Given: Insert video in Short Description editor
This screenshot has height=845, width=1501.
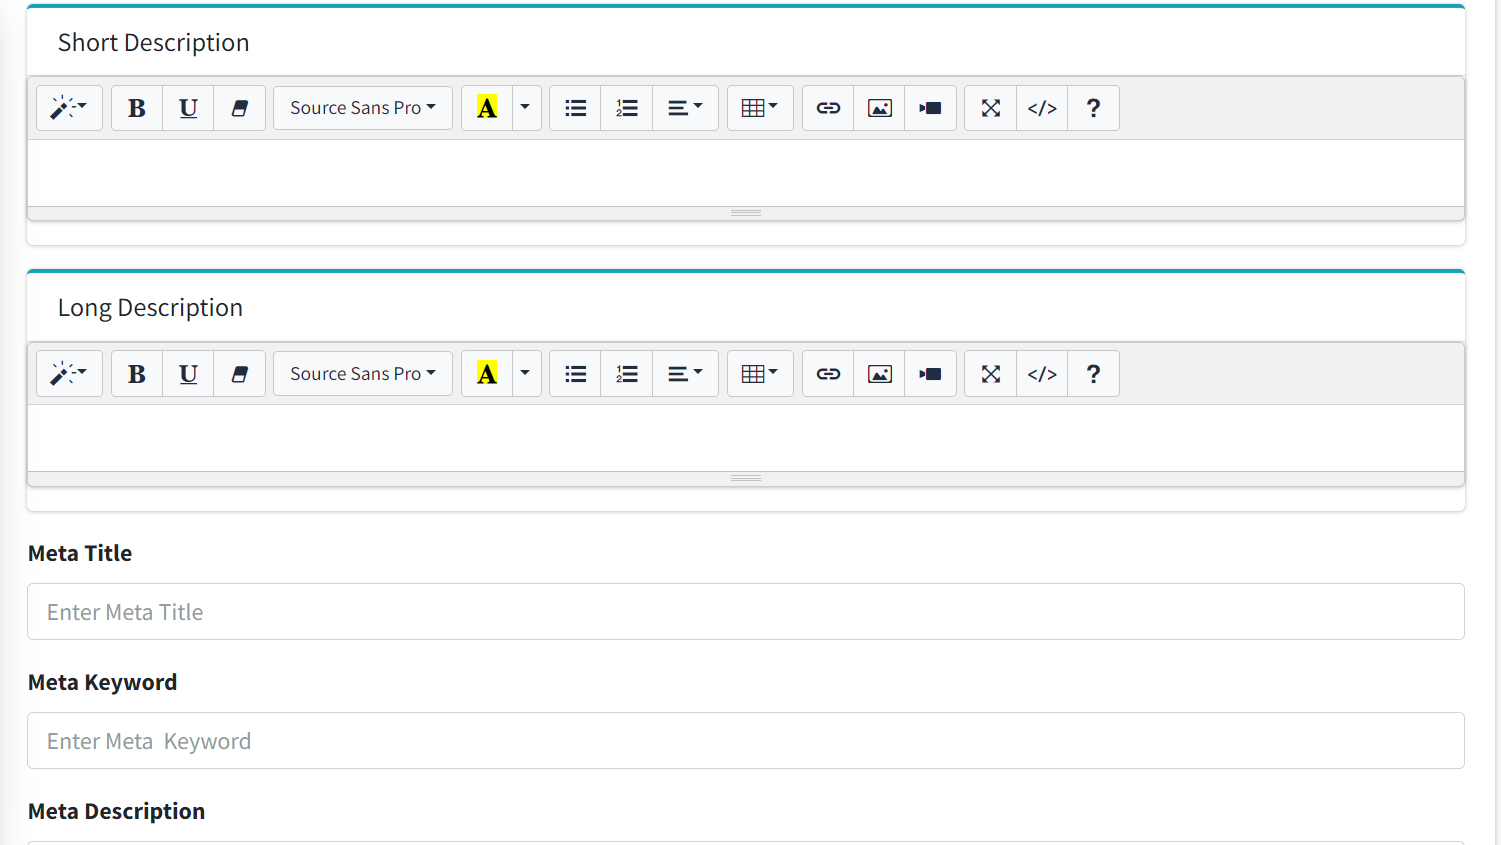Looking at the screenshot, I should coord(930,108).
